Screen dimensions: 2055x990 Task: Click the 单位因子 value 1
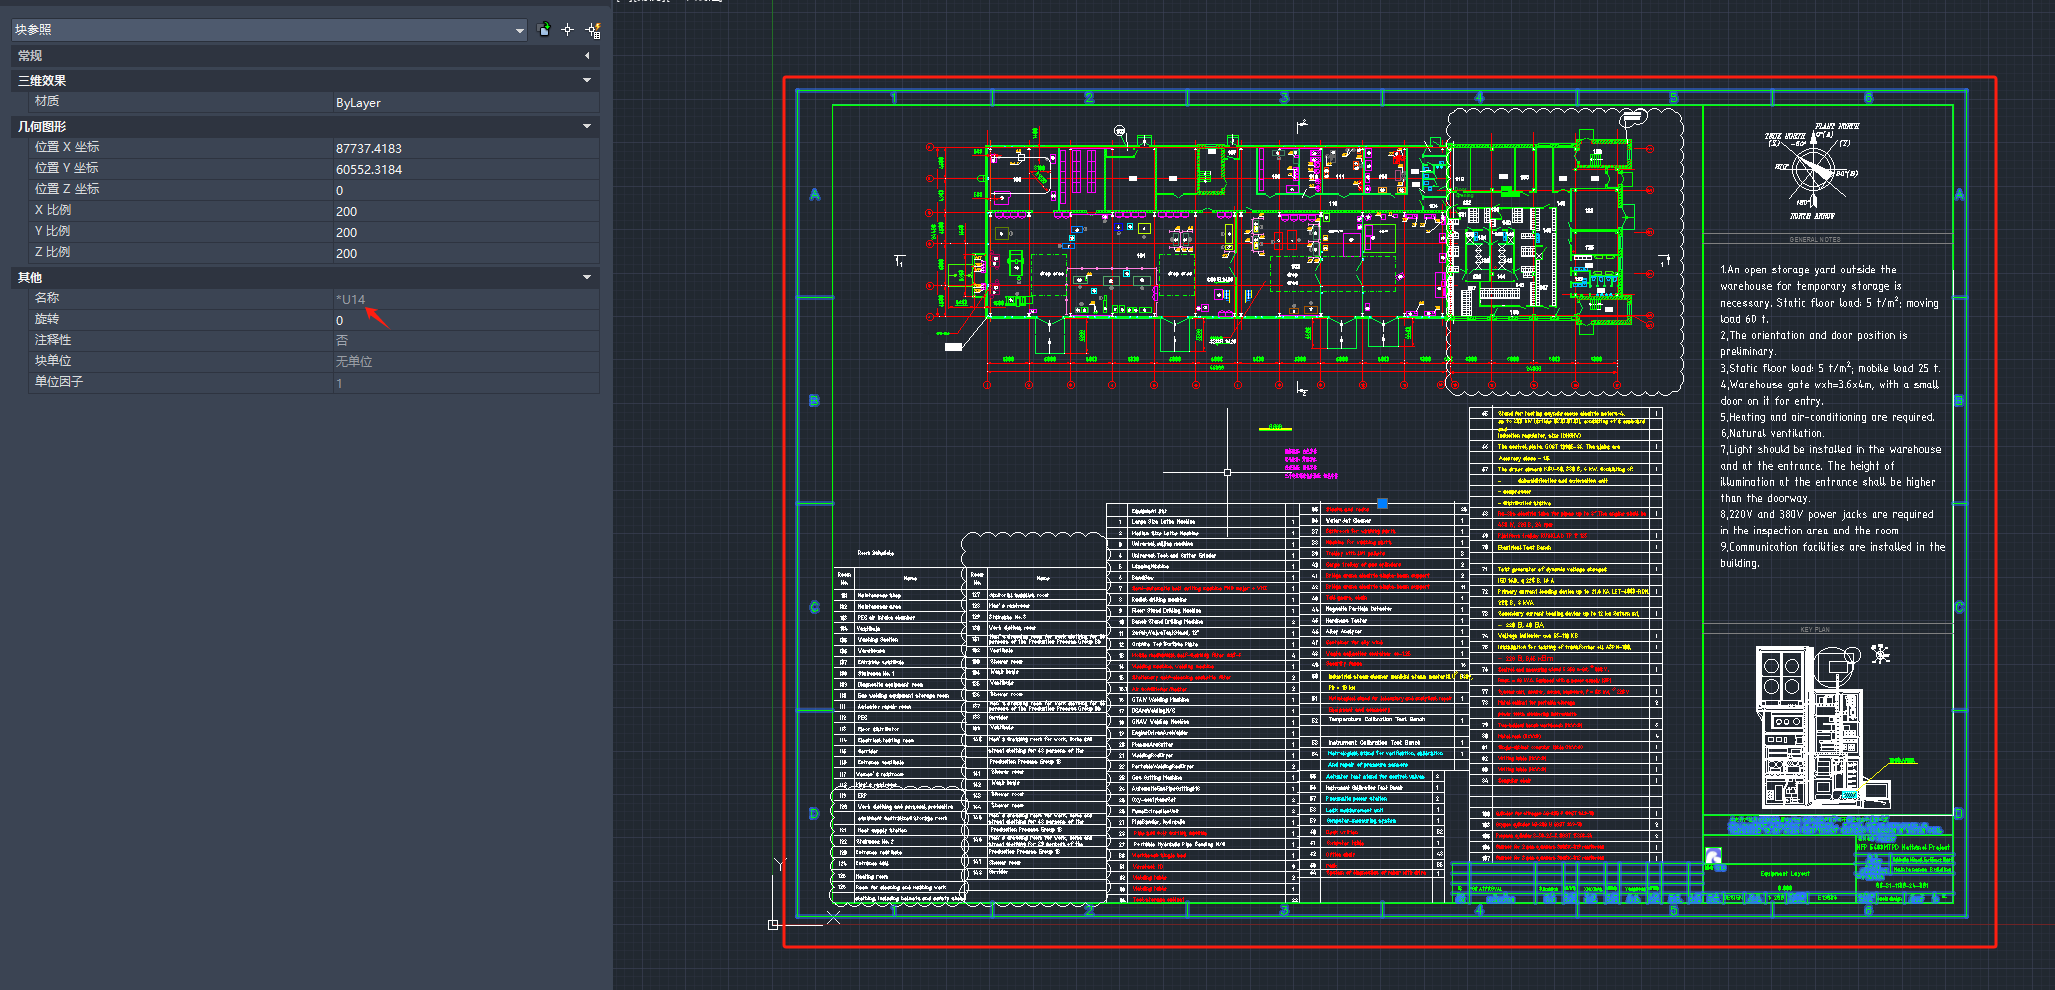466,382
